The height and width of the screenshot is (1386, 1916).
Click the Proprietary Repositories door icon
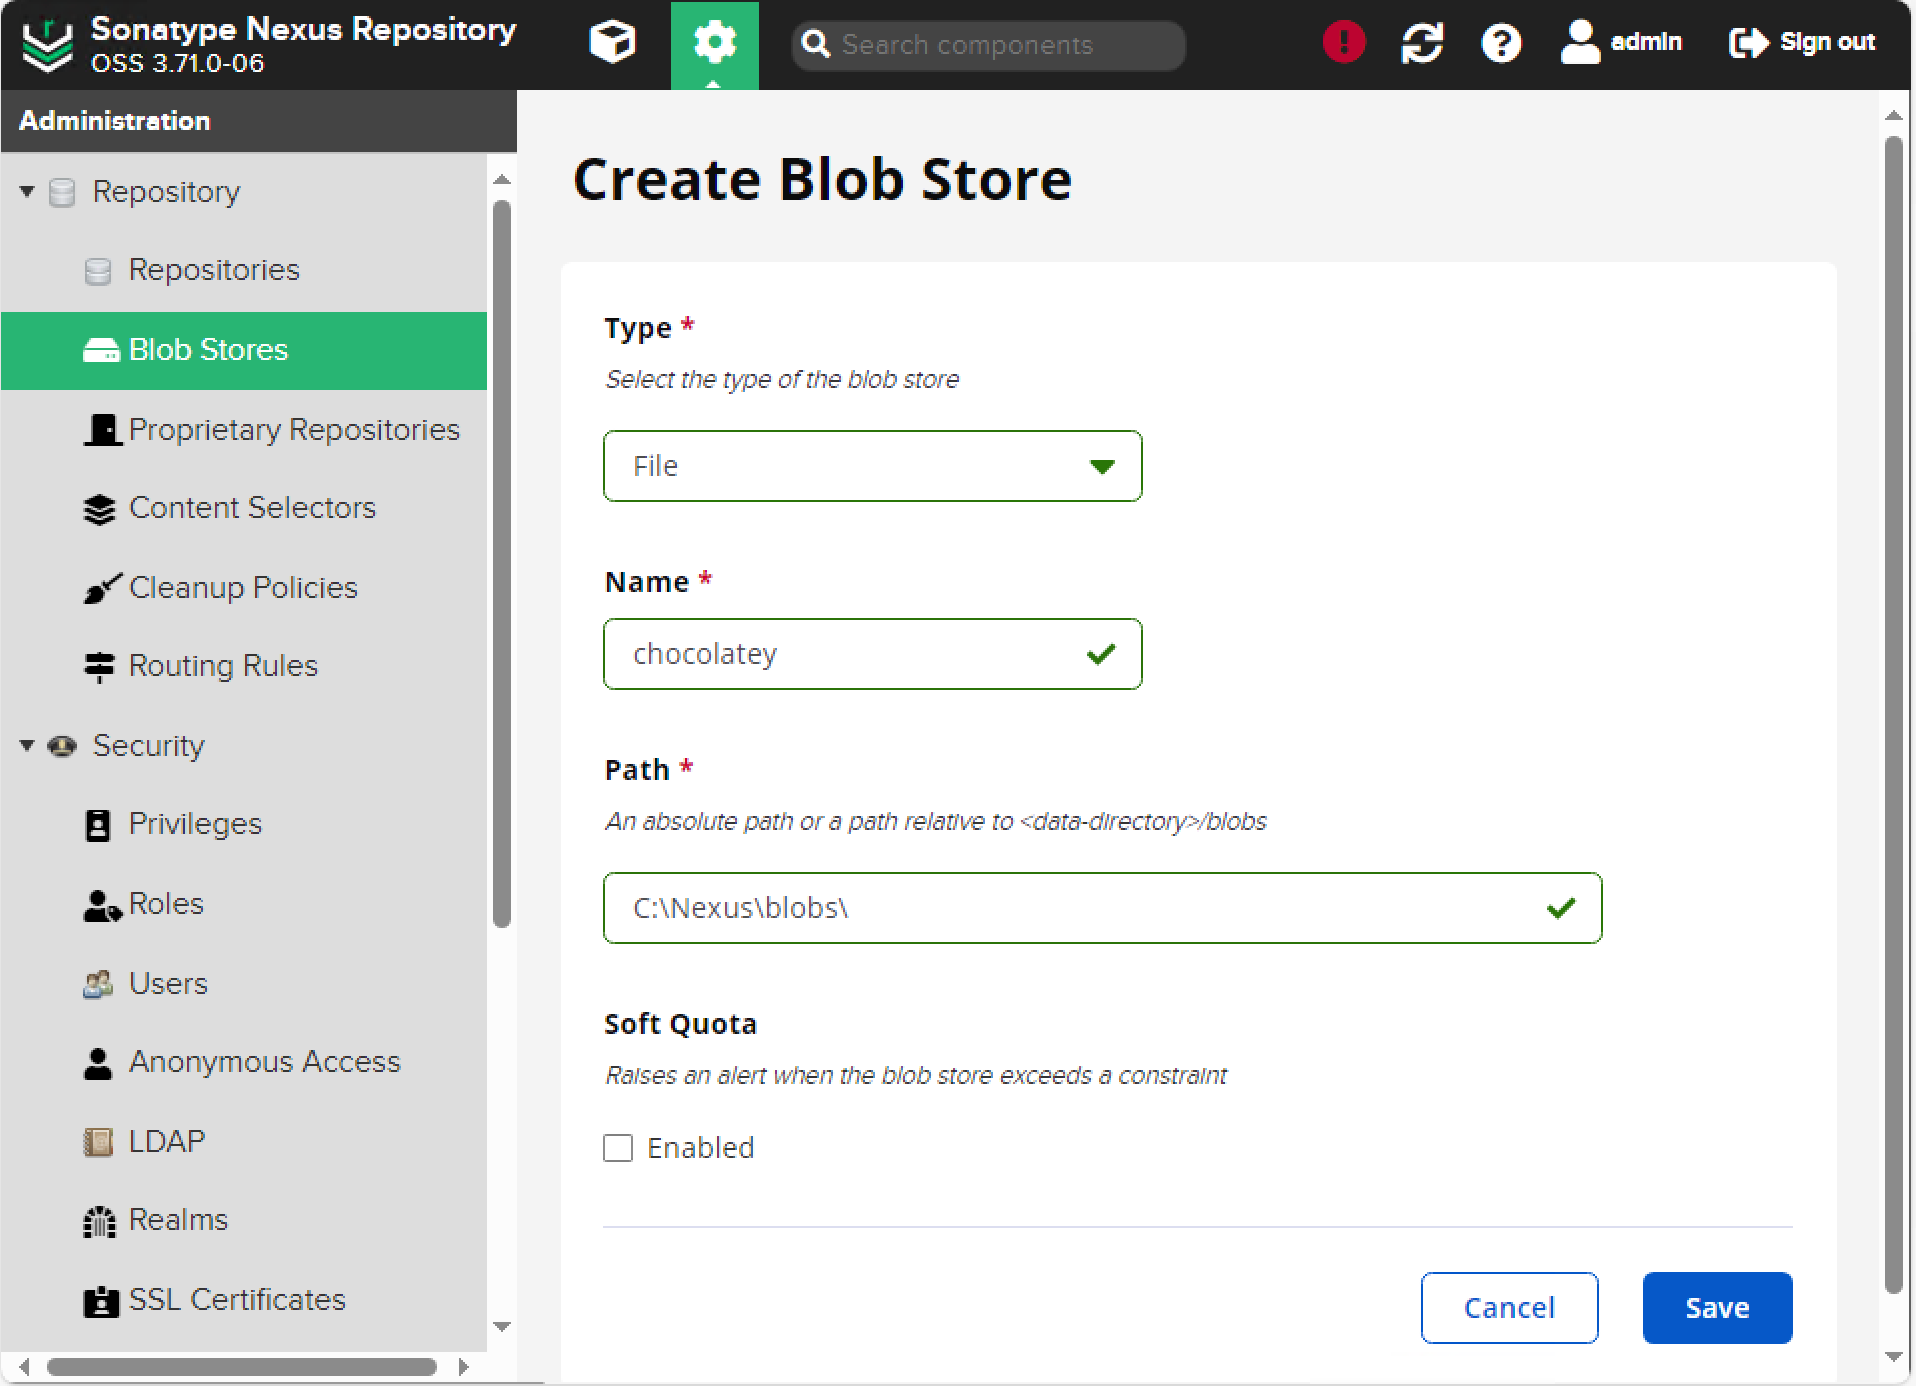coord(102,430)
